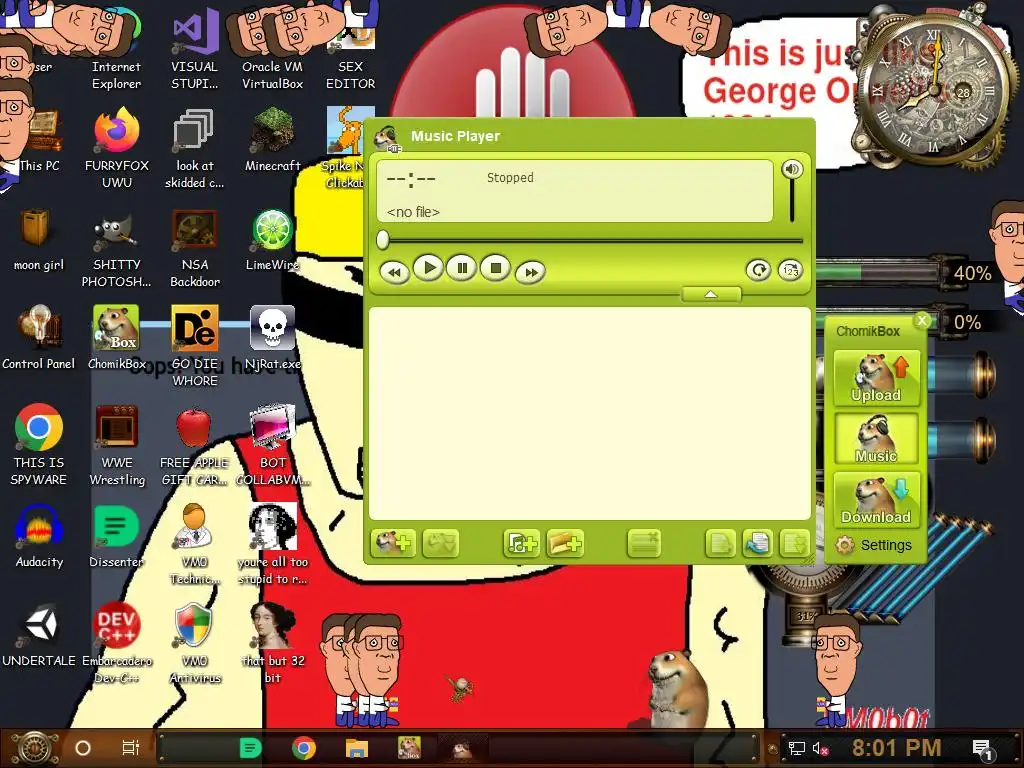1024x768 pixels.
Task: Toggle shuffle order (123) button
Action: point(790,270)
